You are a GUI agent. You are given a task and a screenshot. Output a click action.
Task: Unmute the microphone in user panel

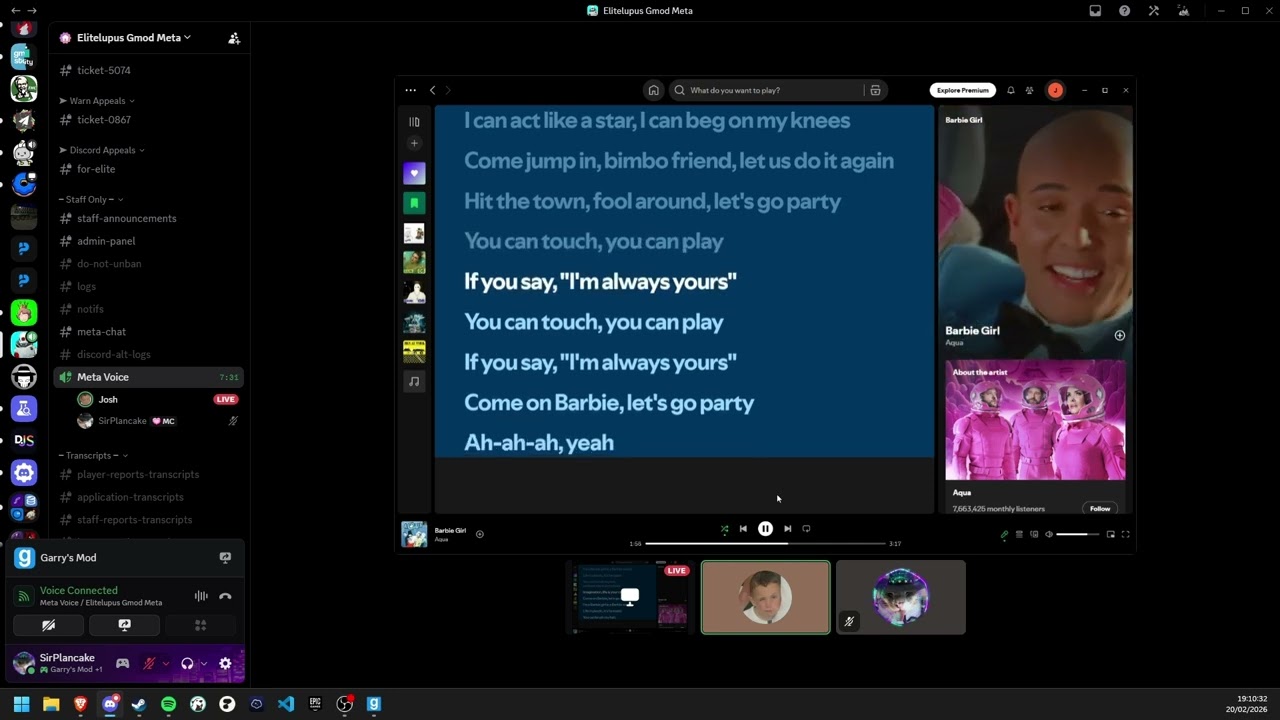[x=149, y=663]
